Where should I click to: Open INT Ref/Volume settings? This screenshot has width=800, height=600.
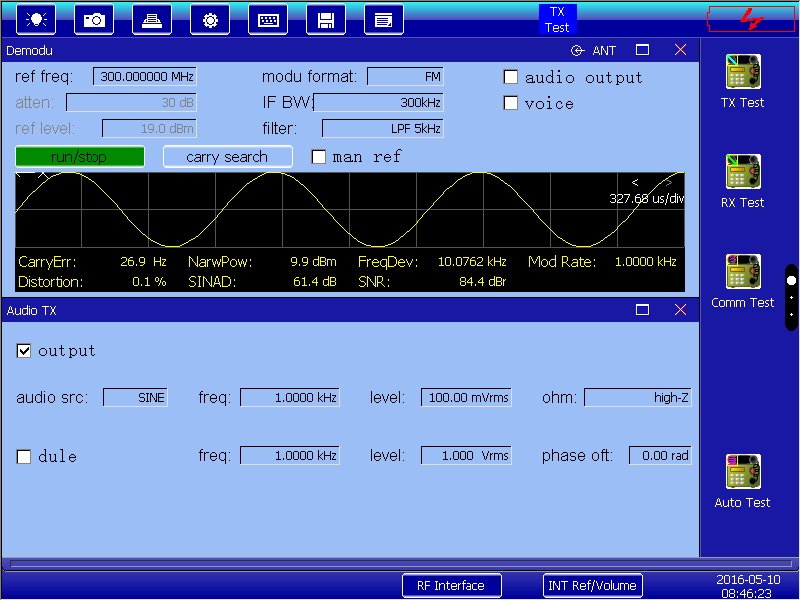click(x=592, y=585)
